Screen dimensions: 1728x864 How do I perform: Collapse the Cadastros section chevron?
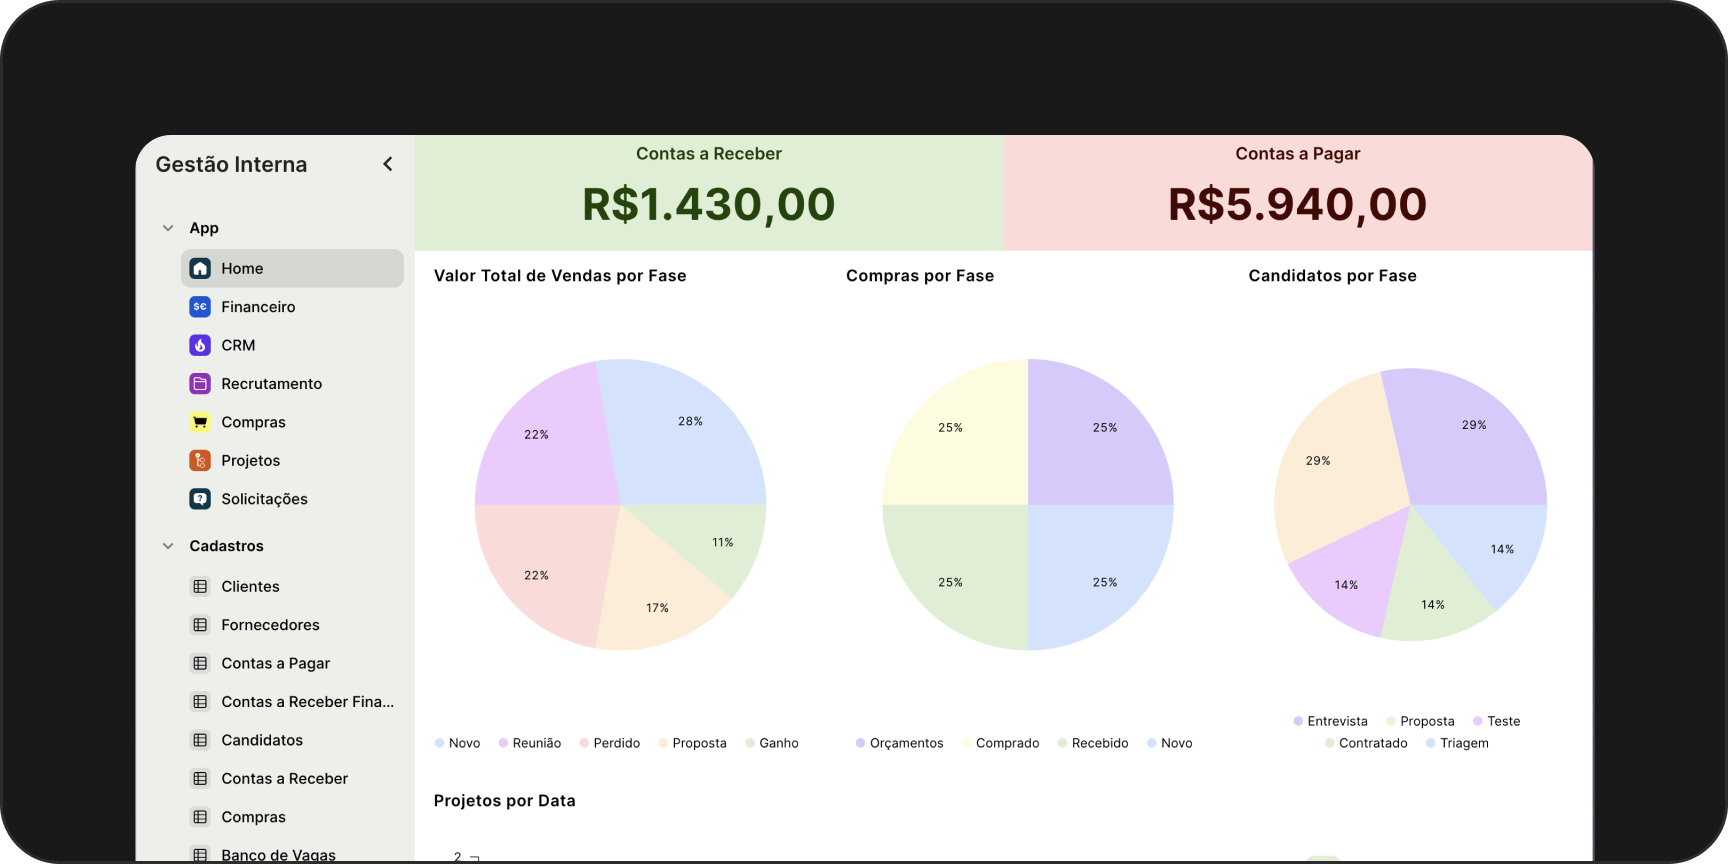(168, 546)
